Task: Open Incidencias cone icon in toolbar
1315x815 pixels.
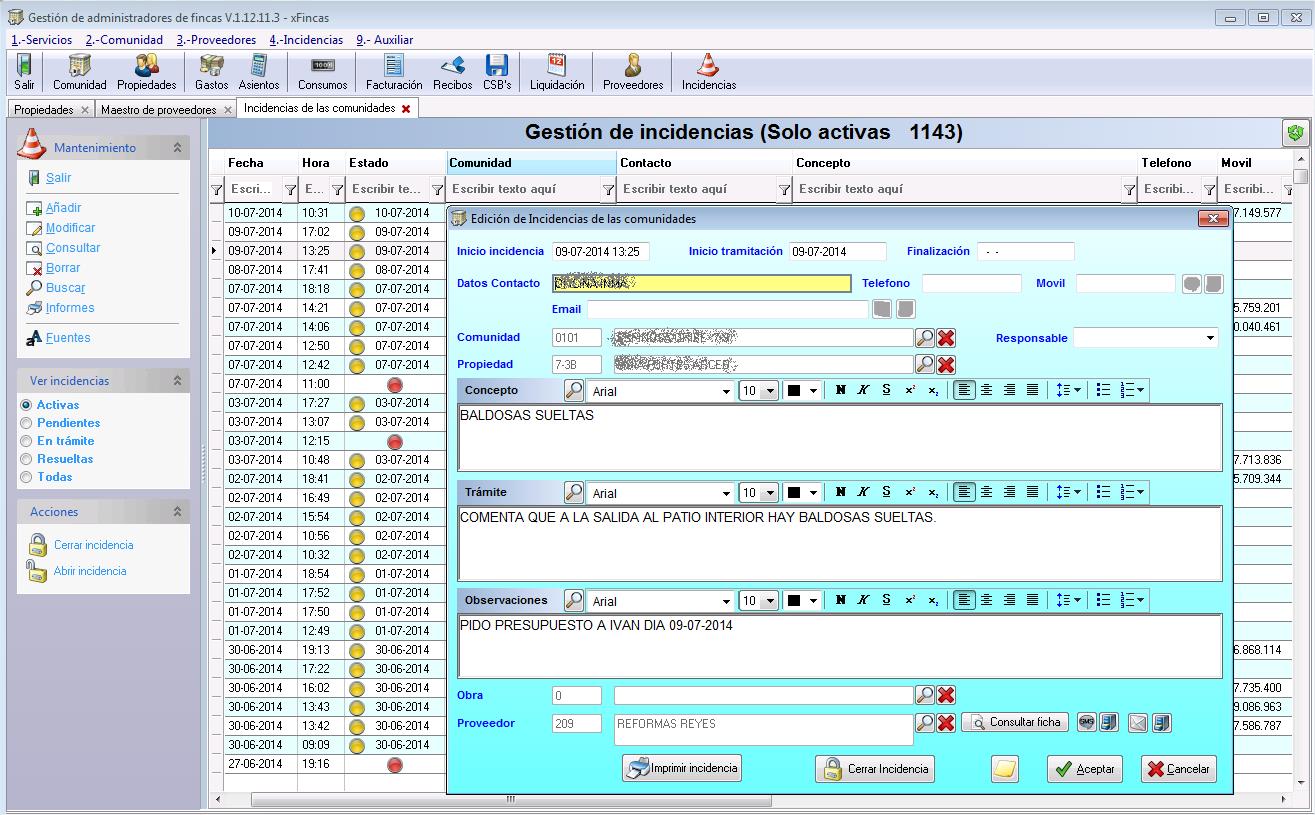Action: 709,72
